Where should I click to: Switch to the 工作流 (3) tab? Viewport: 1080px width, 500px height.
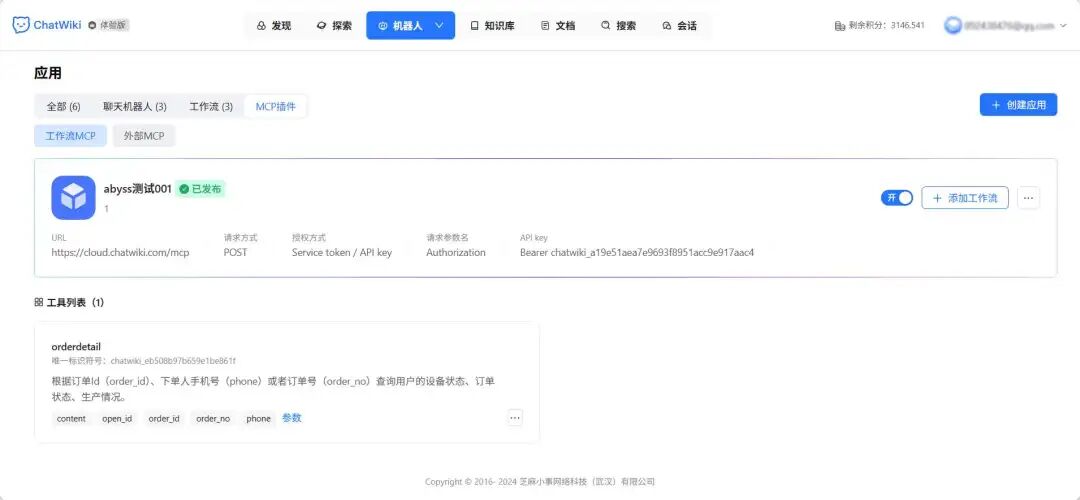[x=211, y=106]
